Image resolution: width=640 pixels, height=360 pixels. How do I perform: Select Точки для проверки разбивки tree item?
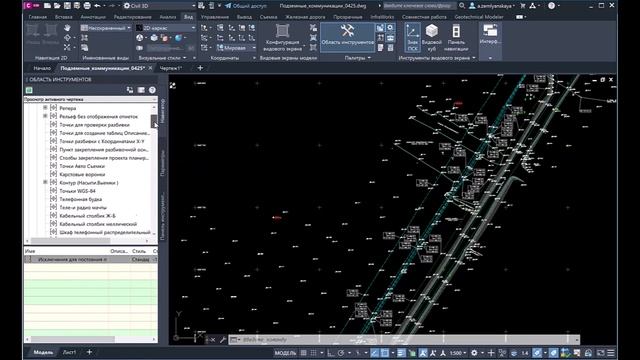pyautogui.click(x=94, y=125)
